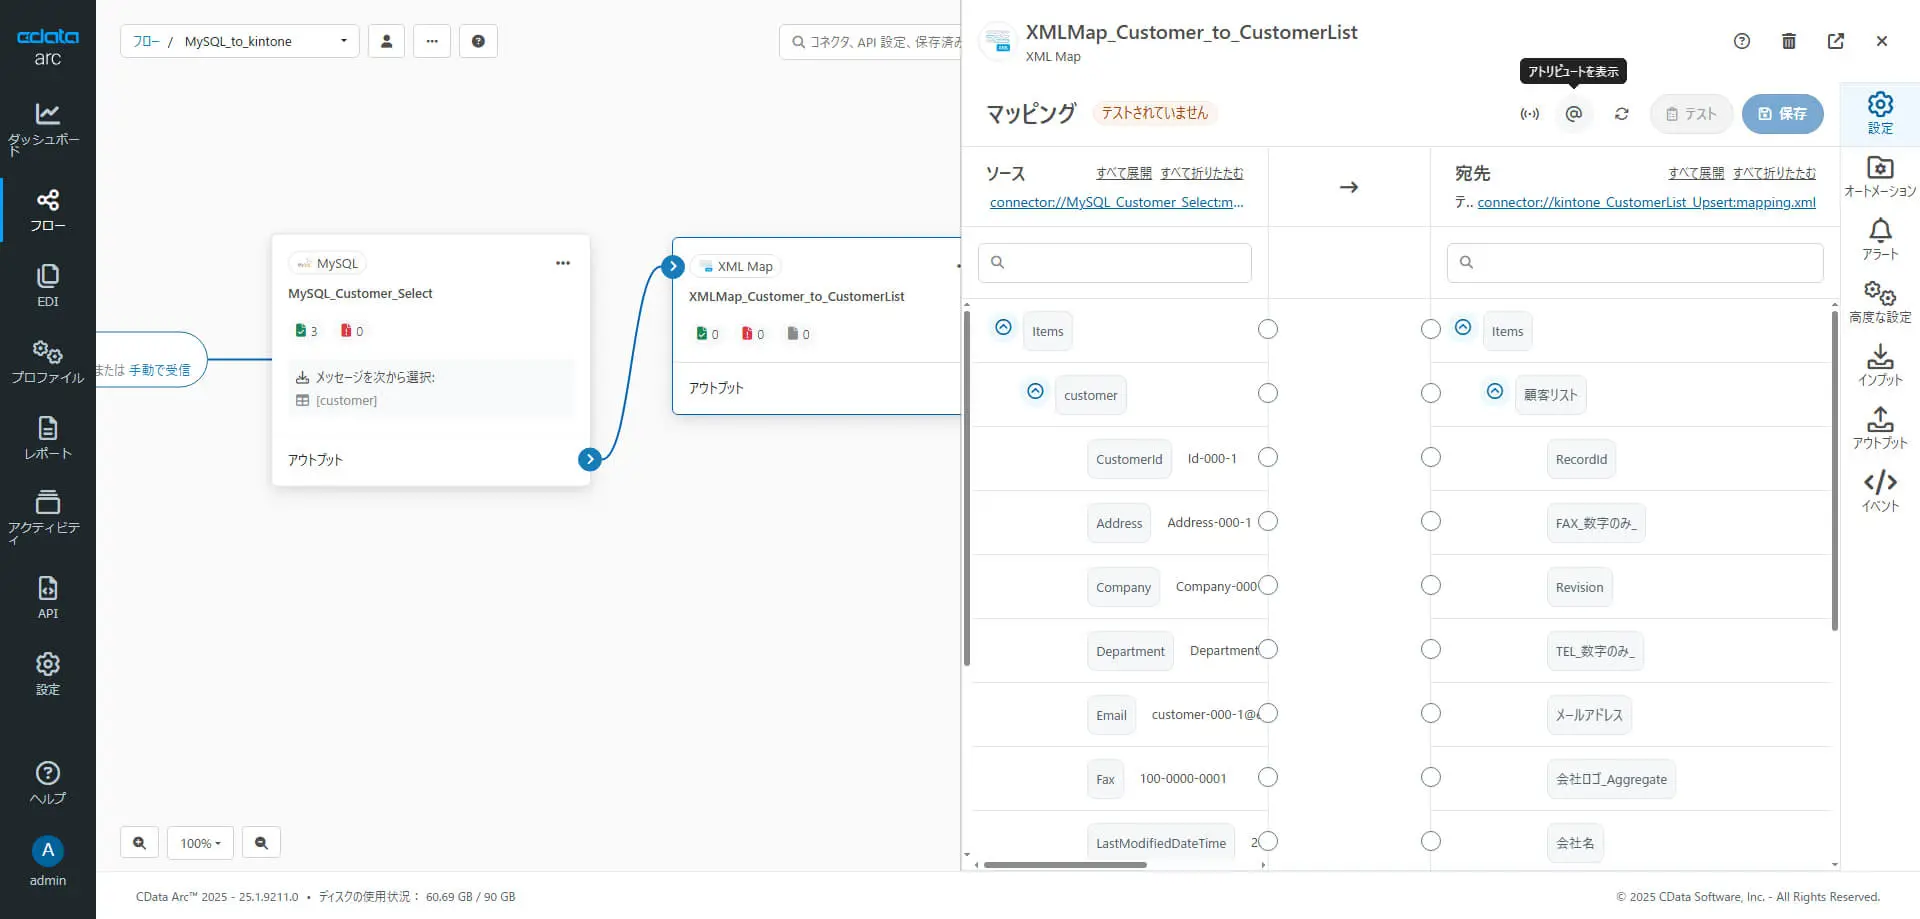Click the 保存 save button
Screen dimensions: 1920x919
[x=1782, y=114]
